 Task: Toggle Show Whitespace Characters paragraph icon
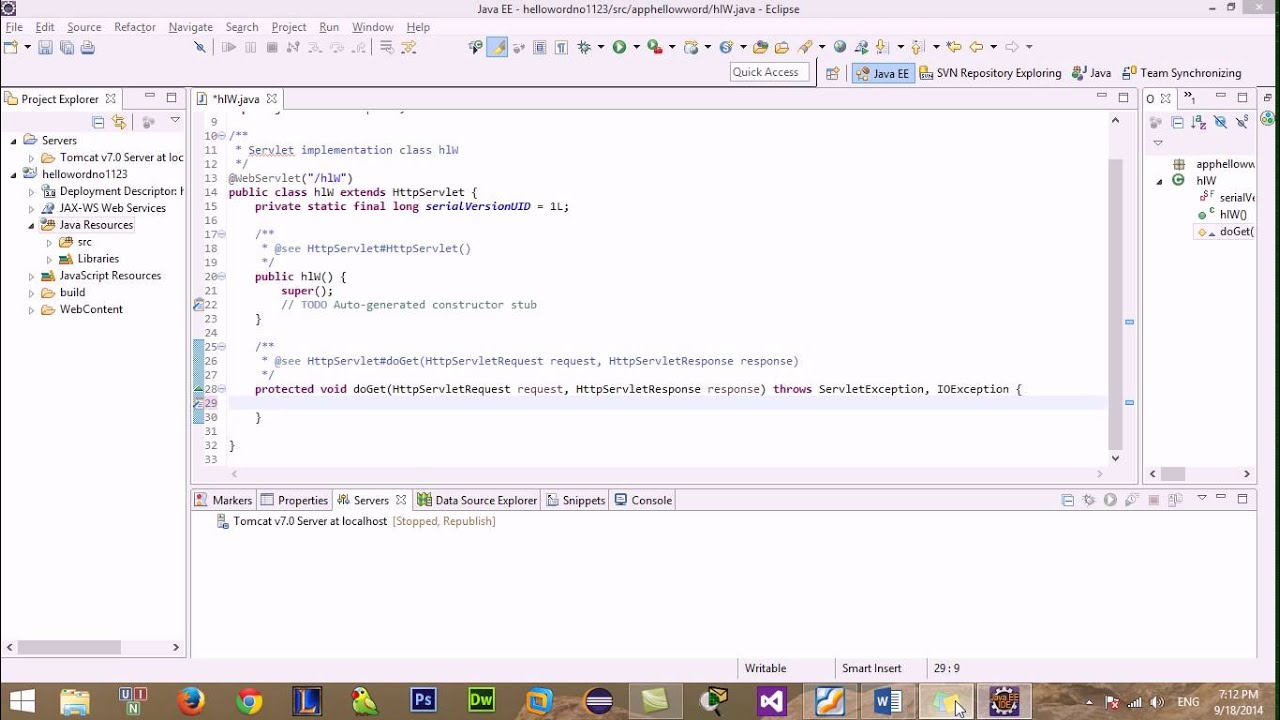click(561, 47)
